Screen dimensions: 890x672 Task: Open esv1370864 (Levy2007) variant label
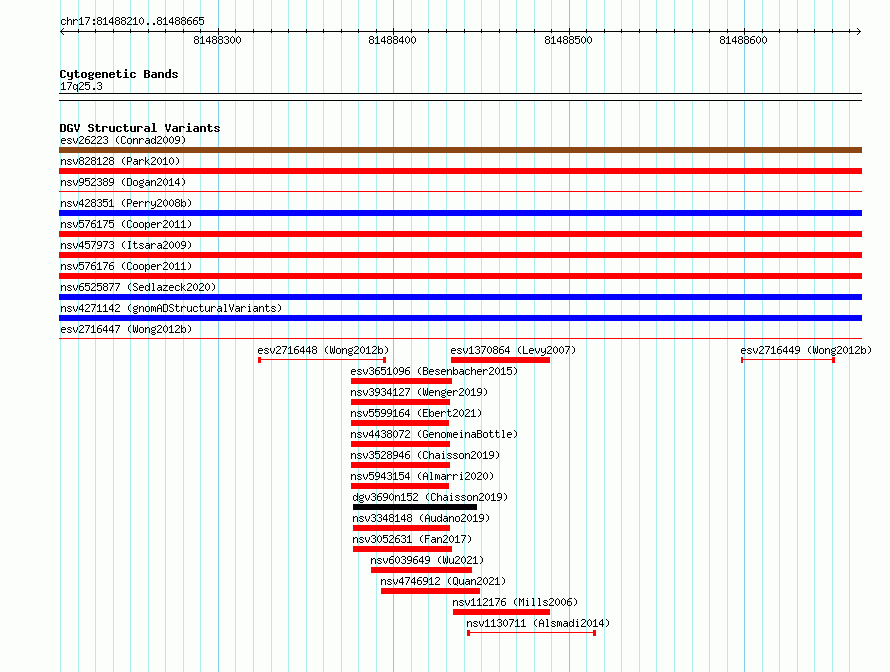(513, 350)
